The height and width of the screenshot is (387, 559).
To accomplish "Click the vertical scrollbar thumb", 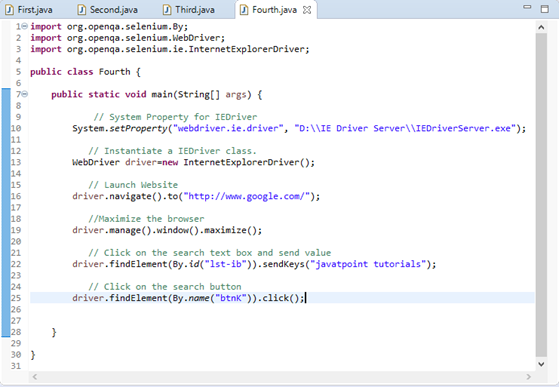I will [x=541, y=195].
